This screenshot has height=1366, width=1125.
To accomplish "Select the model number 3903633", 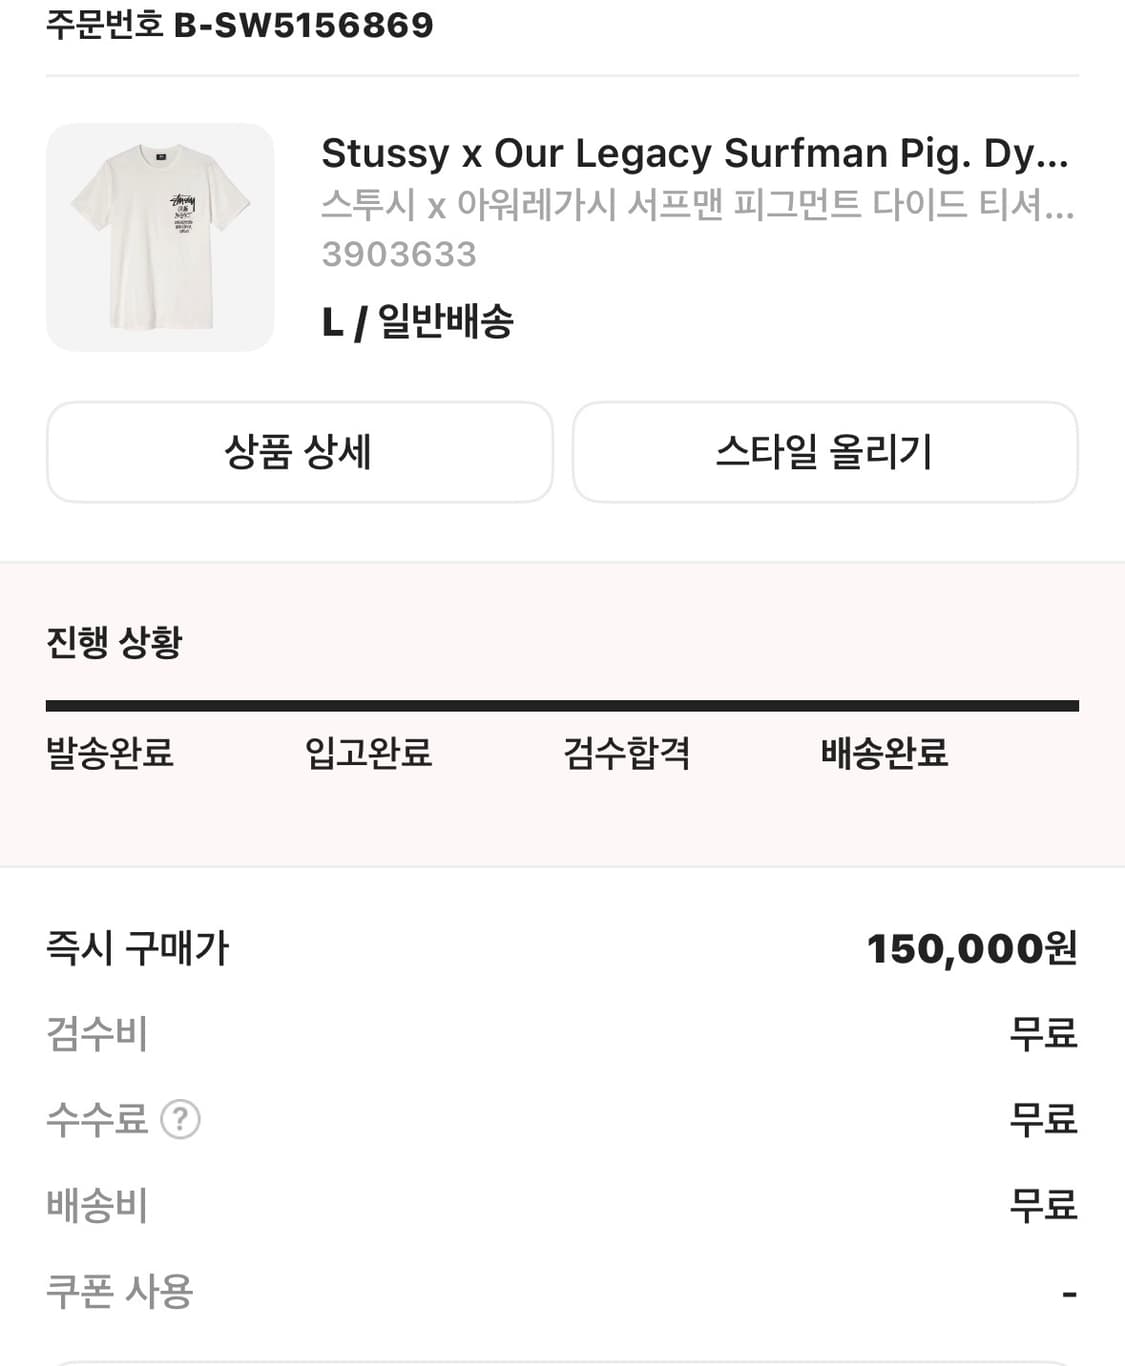I will click(399, 254).
